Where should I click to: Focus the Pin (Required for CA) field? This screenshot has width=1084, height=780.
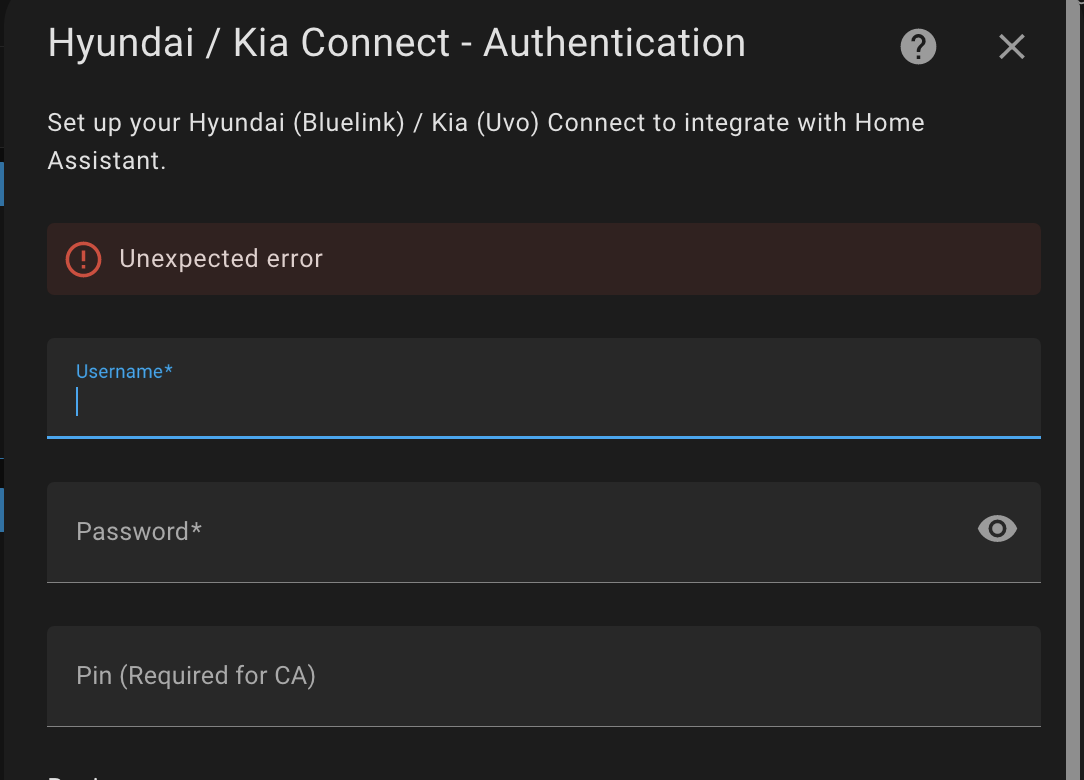[x=544, y=676]
